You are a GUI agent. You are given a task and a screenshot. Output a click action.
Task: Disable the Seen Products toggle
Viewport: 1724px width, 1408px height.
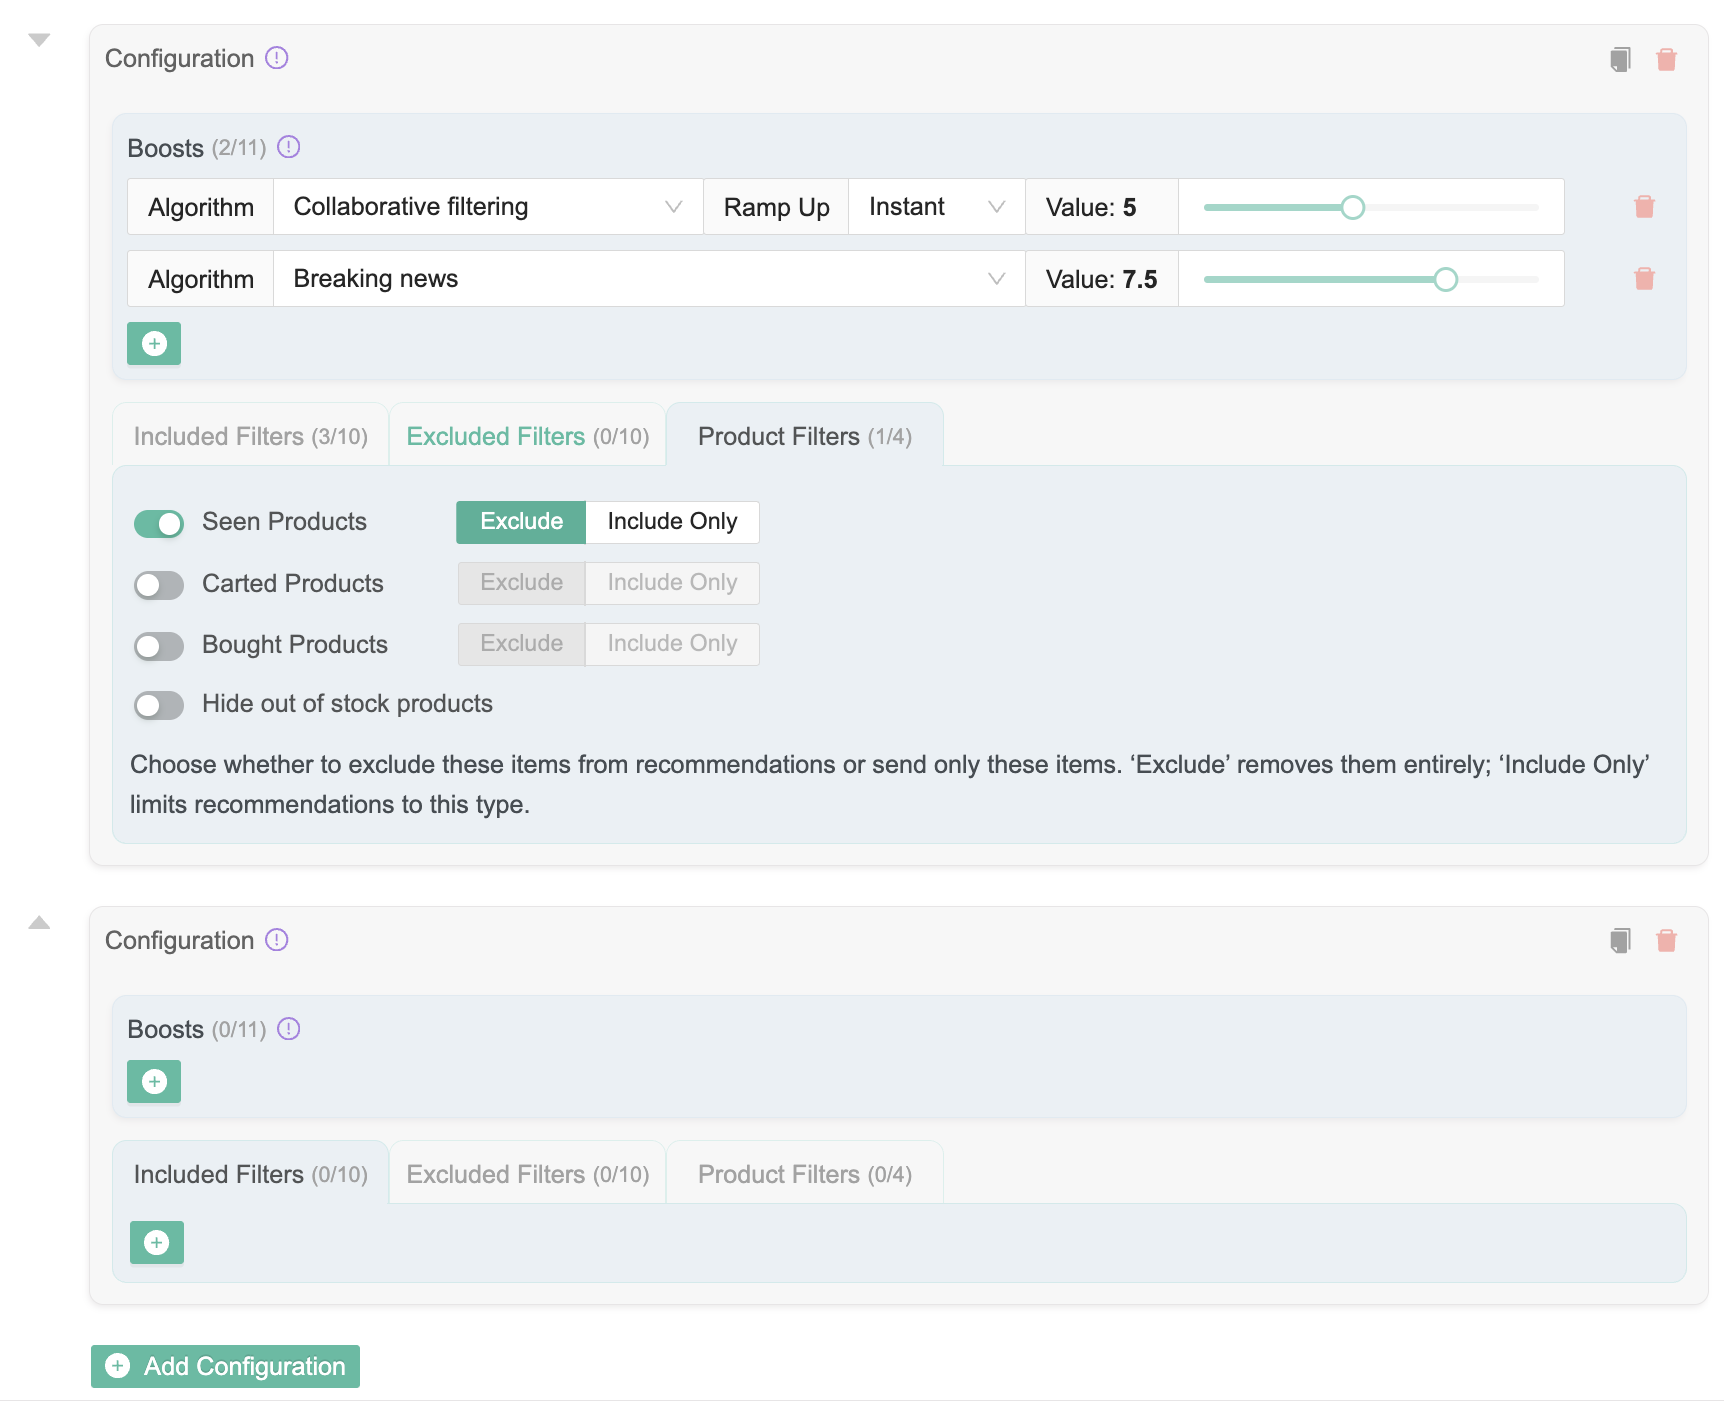pos(159,523)
